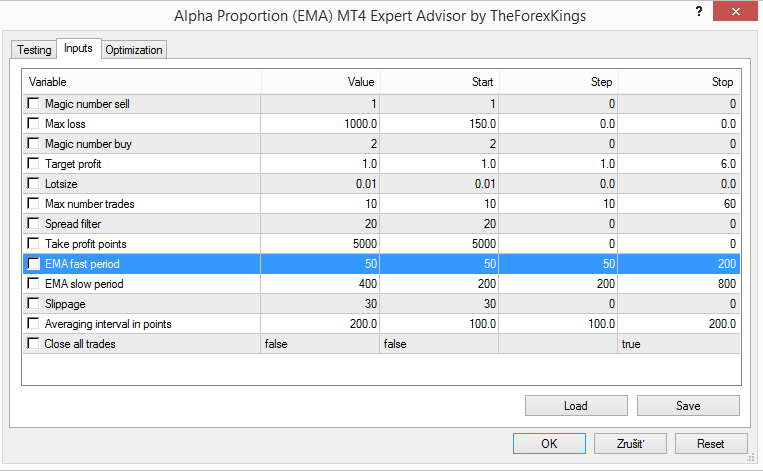Enable the Close all trades checkbox
763x471 pixels.
(33, 344)
